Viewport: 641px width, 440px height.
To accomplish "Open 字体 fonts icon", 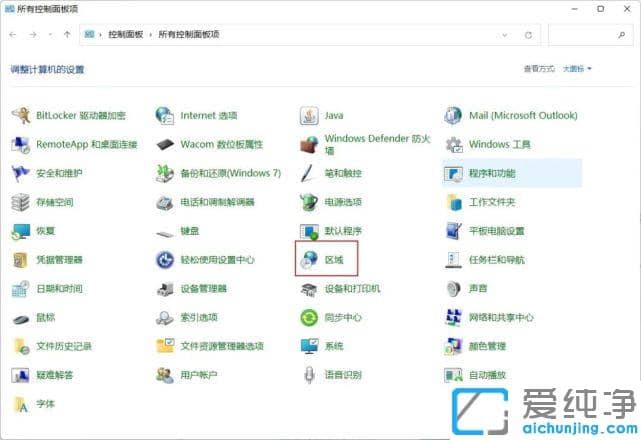I will coord(21,404).
